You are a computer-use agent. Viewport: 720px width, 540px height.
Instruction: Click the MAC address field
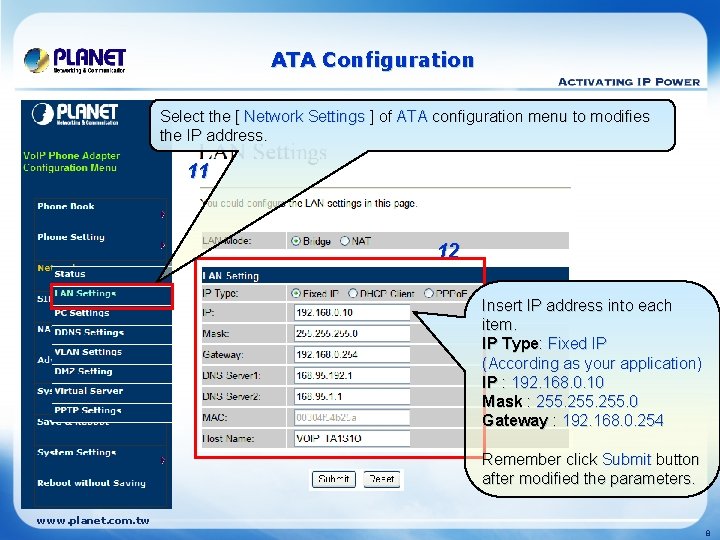[352, 417]
